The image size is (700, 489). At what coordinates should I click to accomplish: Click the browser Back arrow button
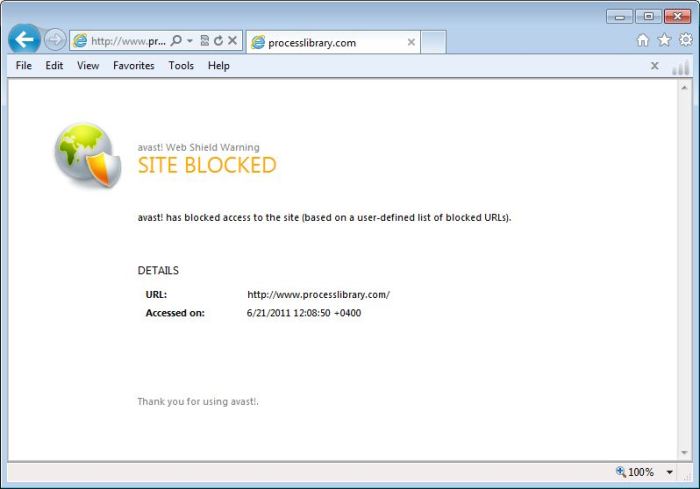pos(24,40)
